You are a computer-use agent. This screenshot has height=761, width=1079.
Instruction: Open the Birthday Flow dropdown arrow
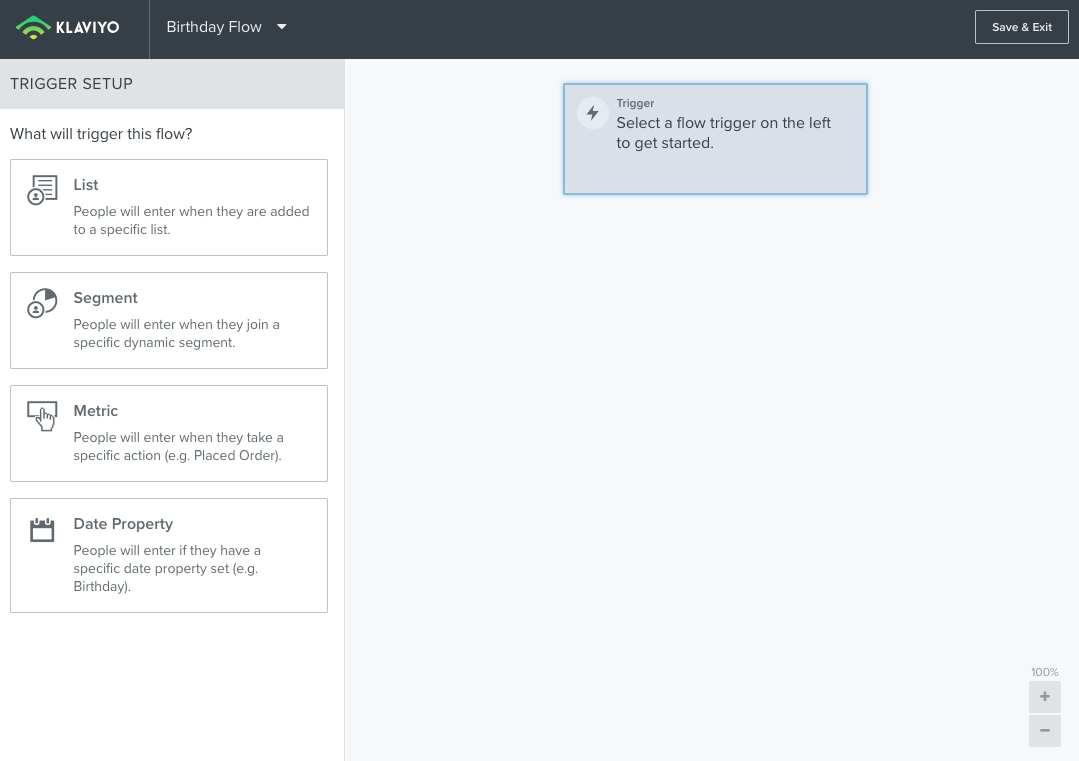[x=281, y=27]
